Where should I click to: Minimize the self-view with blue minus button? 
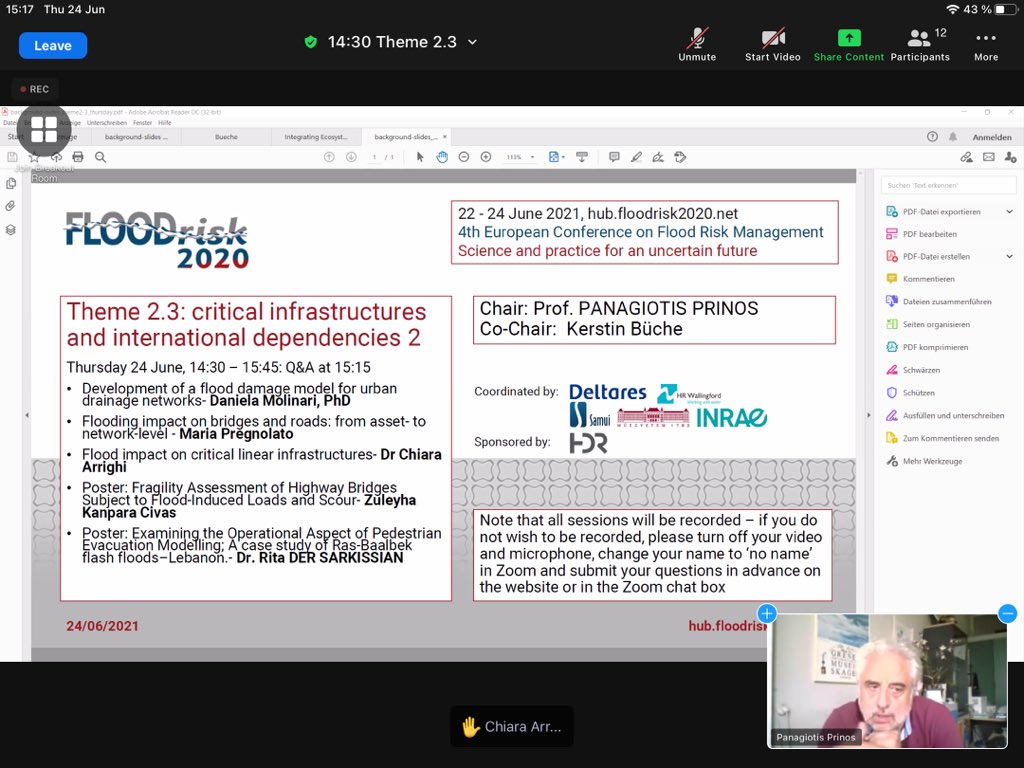click(1008, 613)
